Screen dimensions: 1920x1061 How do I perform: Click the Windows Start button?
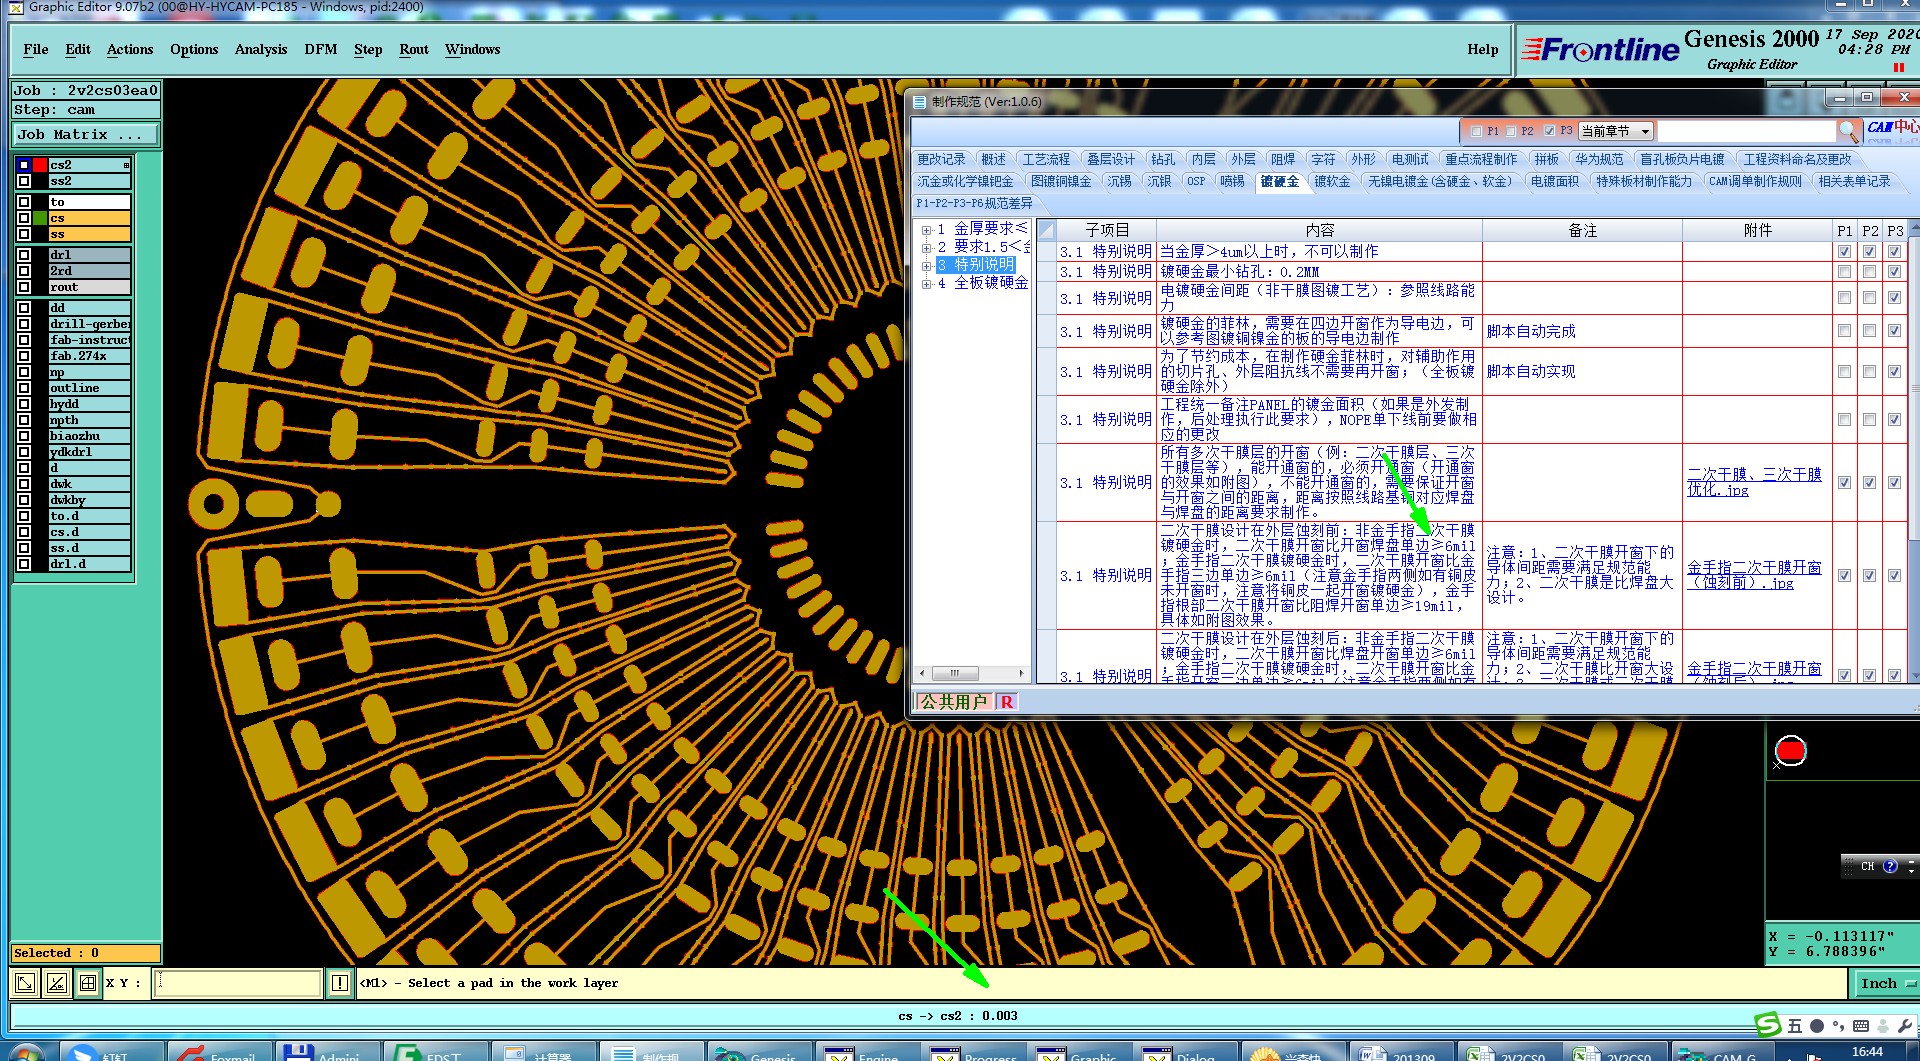tap(27, 1052)
